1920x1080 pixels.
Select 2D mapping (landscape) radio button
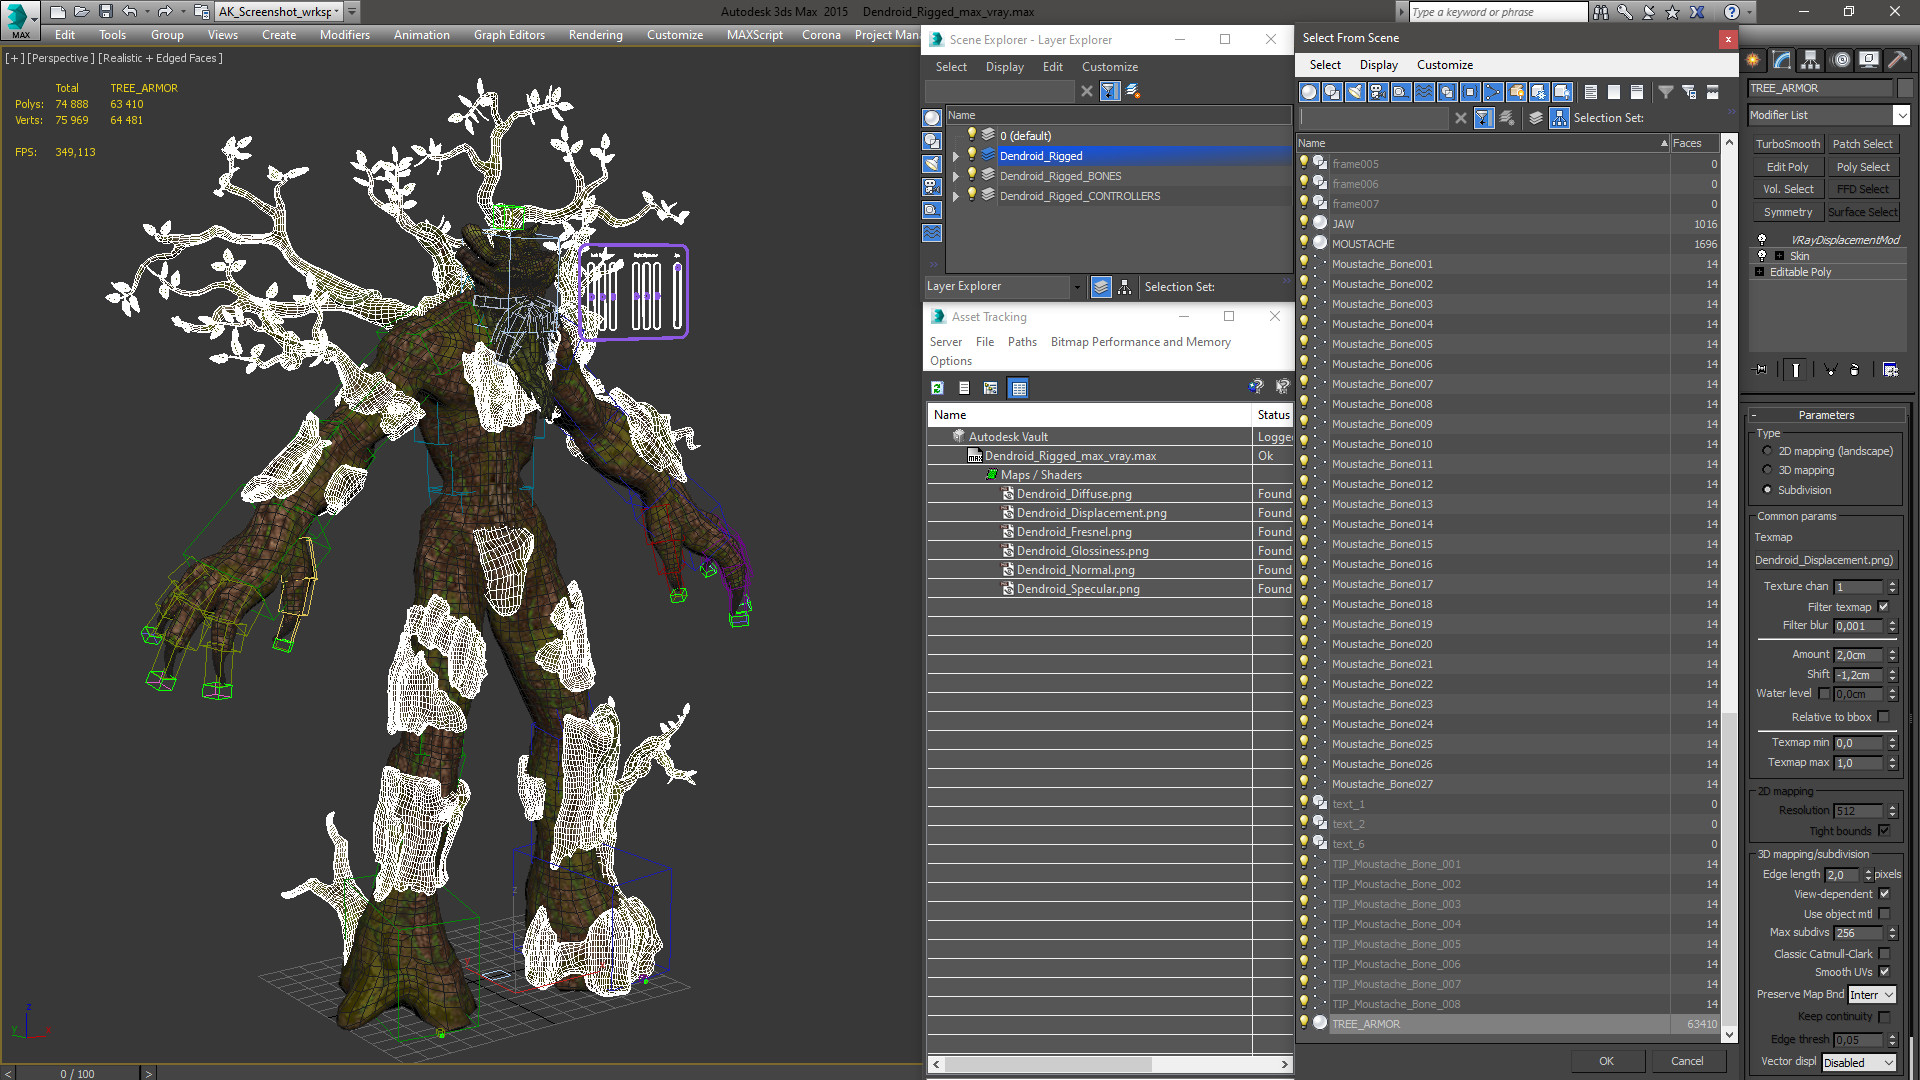[x=1767, y=451]
